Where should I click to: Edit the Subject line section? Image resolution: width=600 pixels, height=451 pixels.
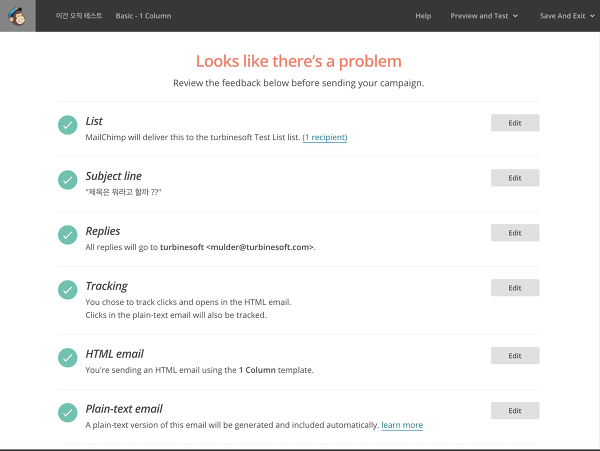[515, 178]
